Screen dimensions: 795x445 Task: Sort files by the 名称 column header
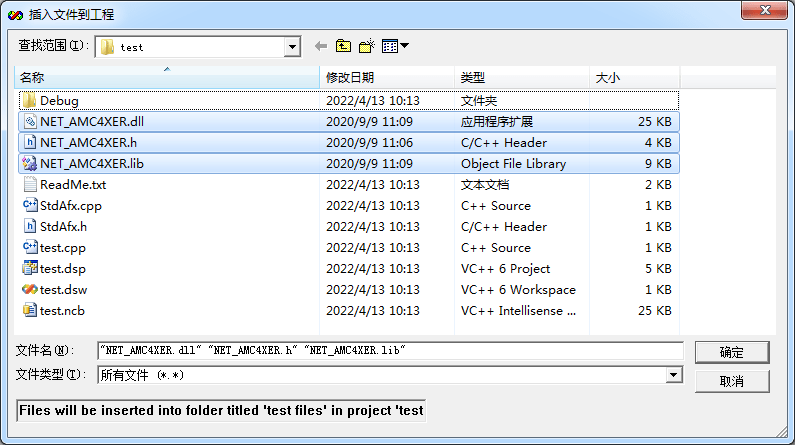(x=167, y=78)
